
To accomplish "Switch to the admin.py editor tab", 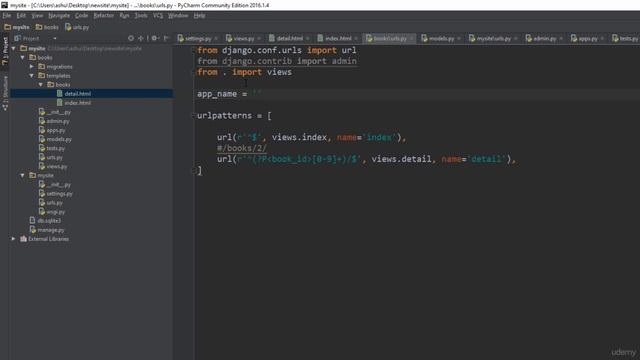I will pos(544,38).
